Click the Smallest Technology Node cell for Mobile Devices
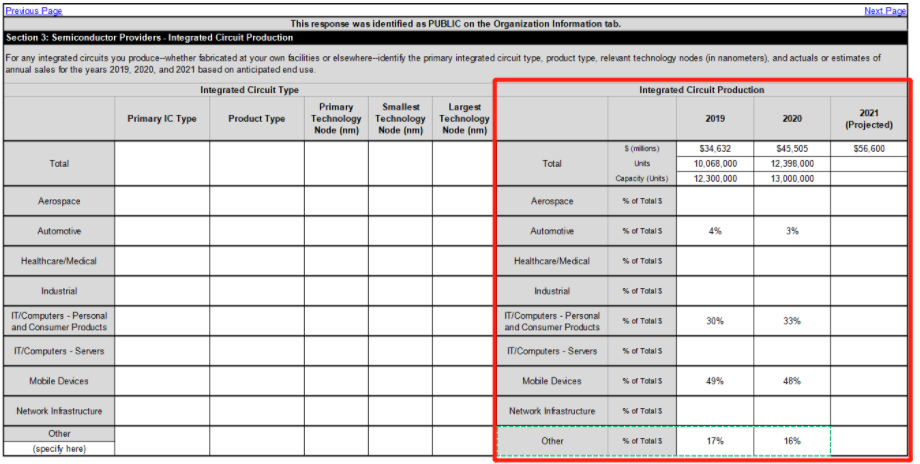 click(400, 381)
